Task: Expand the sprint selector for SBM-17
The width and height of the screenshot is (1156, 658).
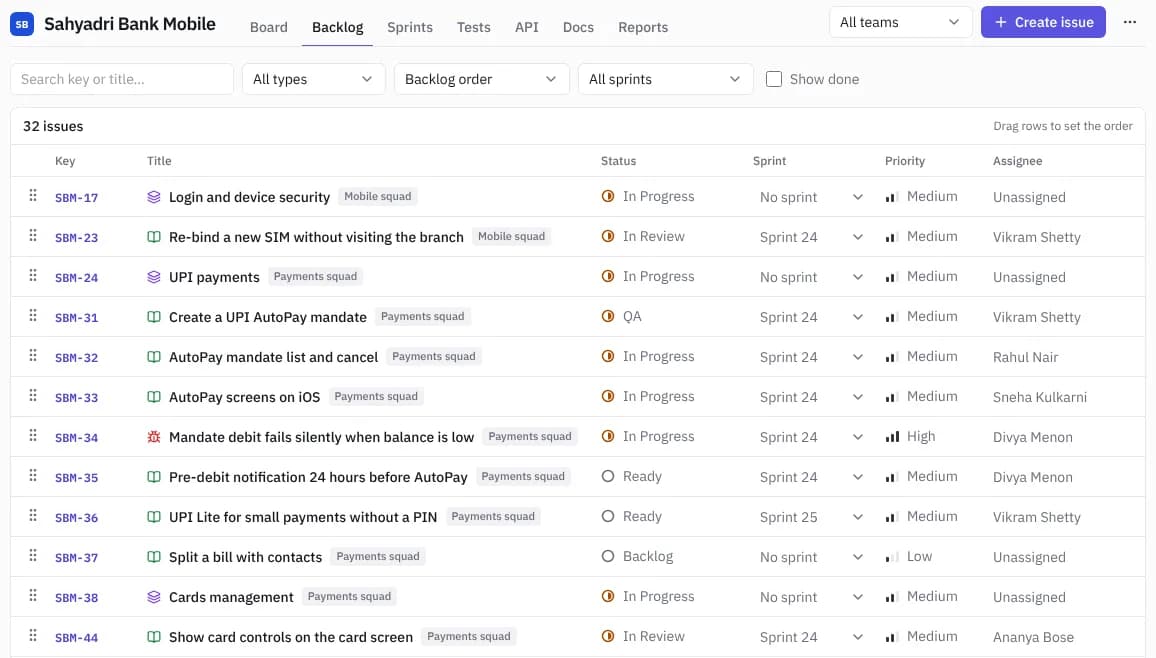Action: [x=811, y=197]
